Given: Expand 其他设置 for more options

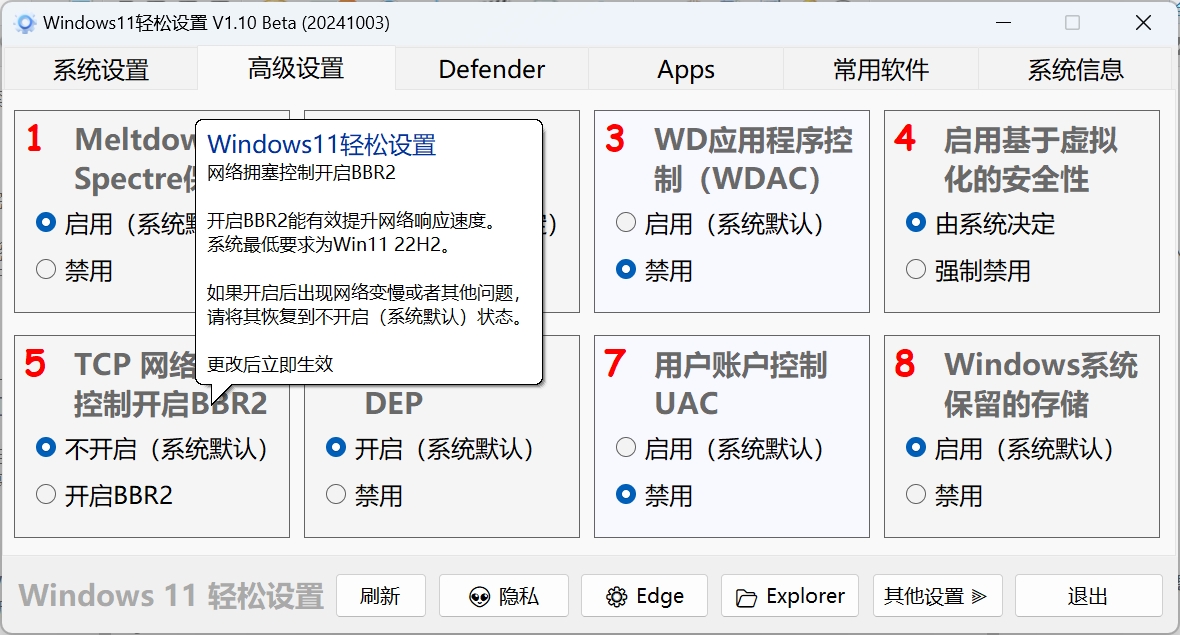Looking at the screenshot, I should (x=937, y=596).
